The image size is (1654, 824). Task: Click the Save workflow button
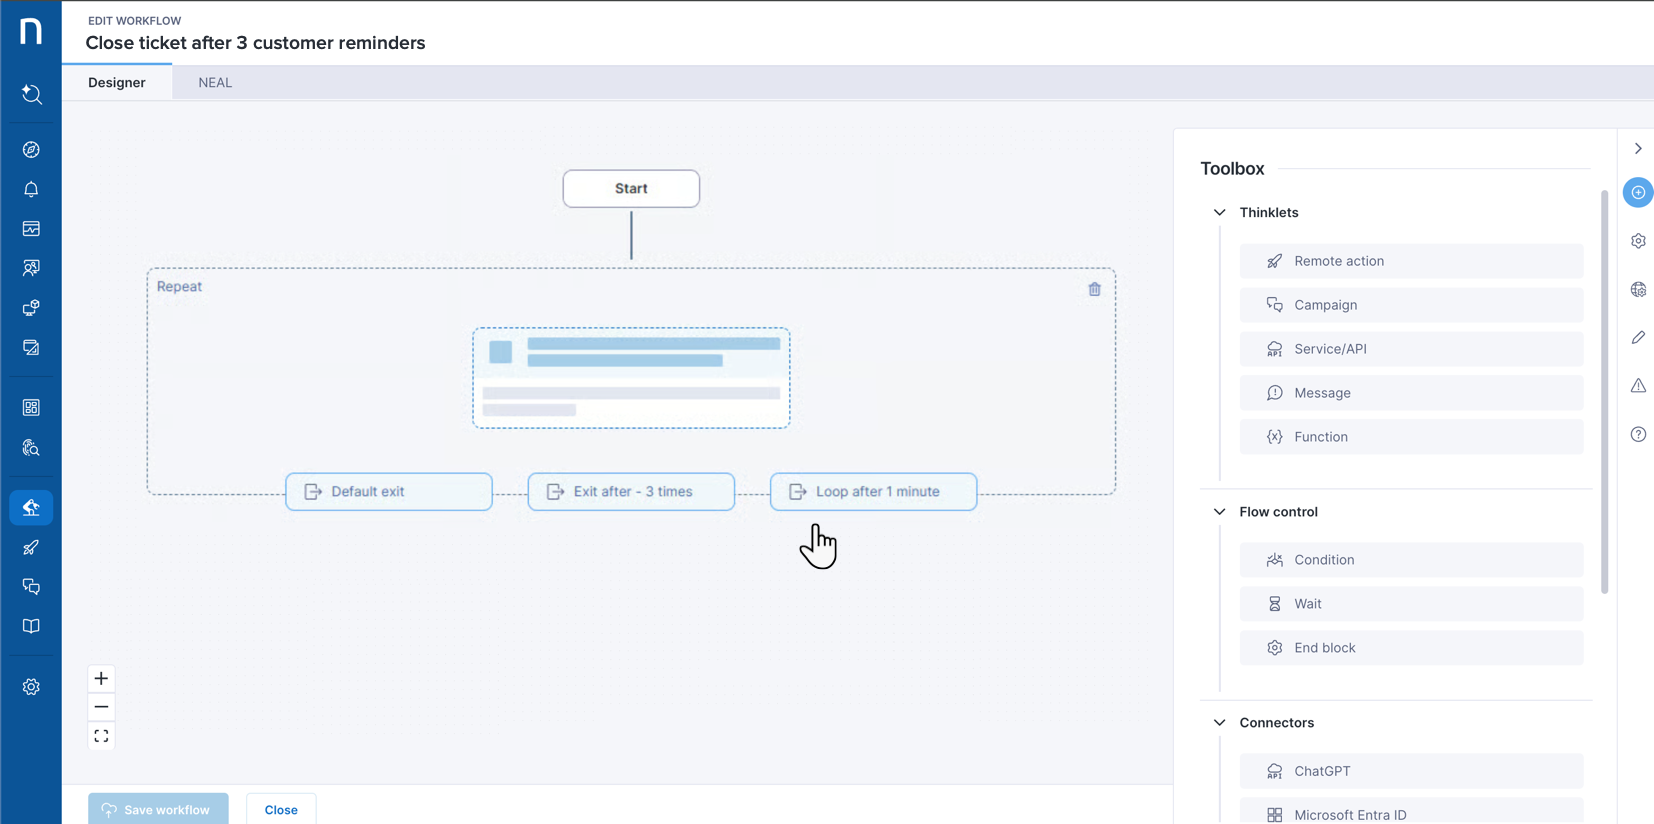pyautogui.click(x=158, y=809)
